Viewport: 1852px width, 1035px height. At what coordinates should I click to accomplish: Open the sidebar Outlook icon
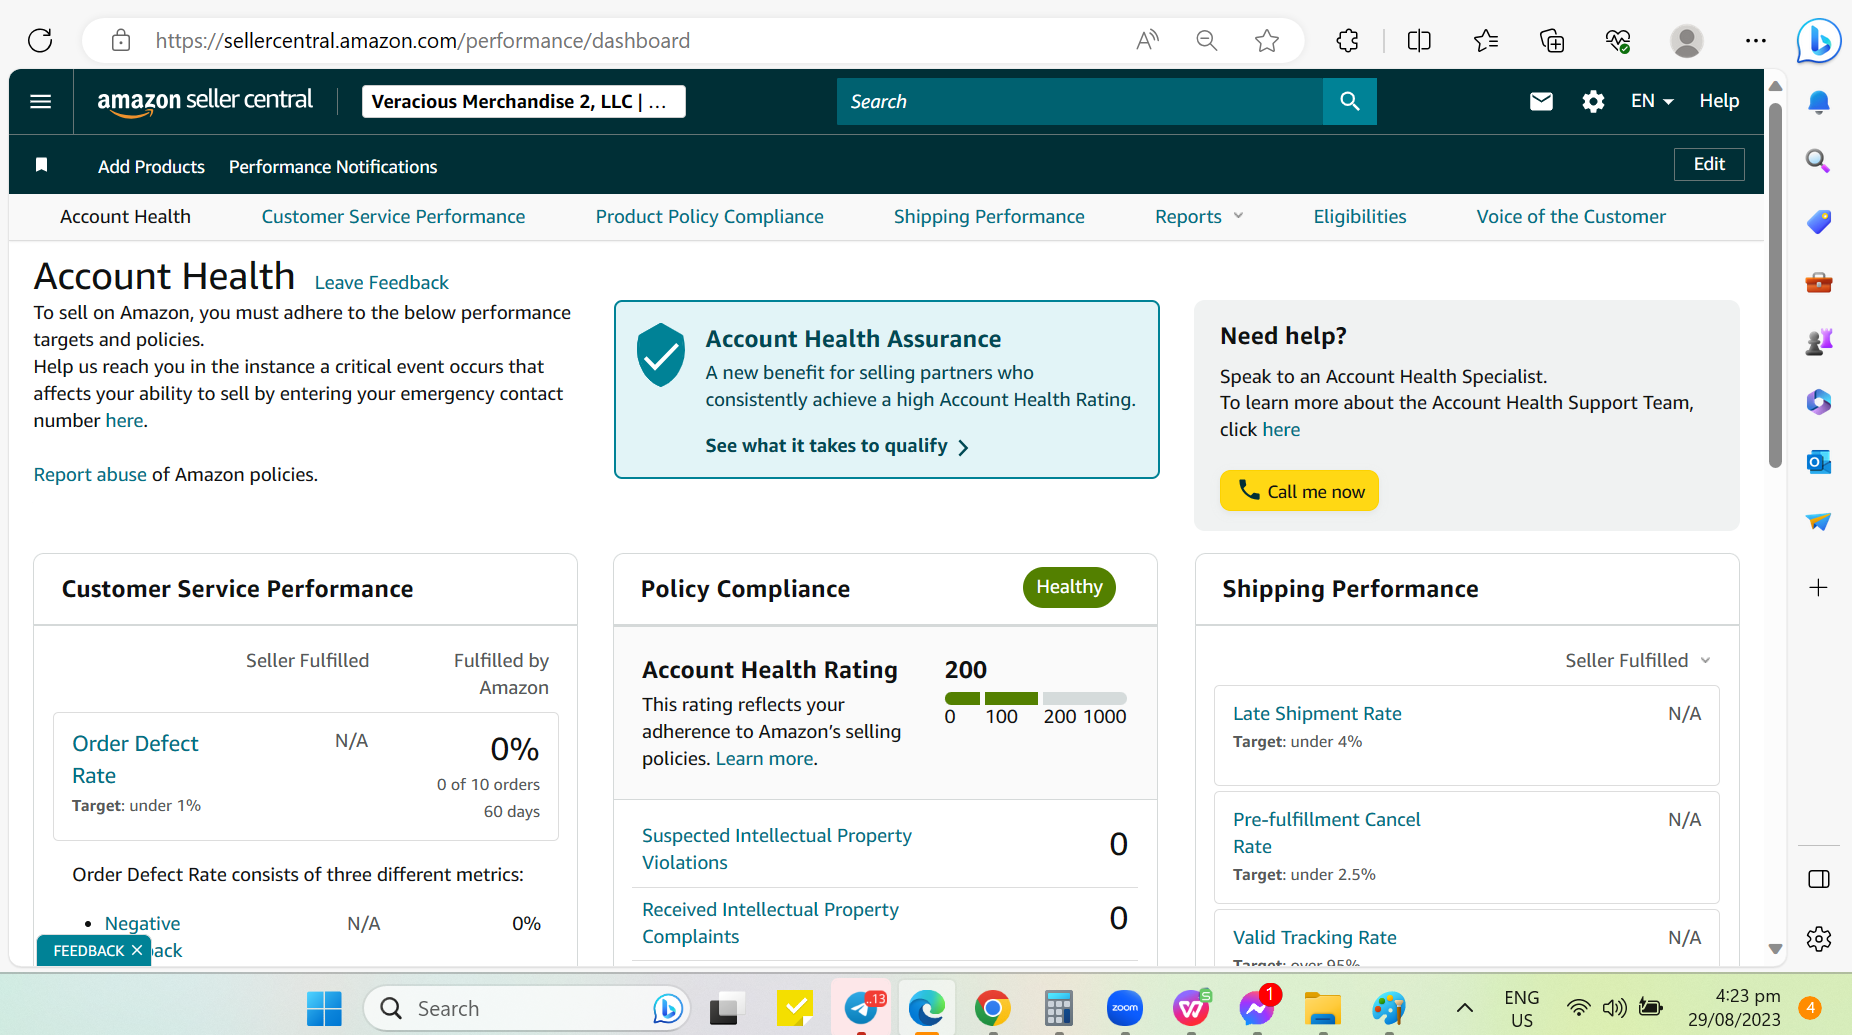click(x=1819, y=461)
